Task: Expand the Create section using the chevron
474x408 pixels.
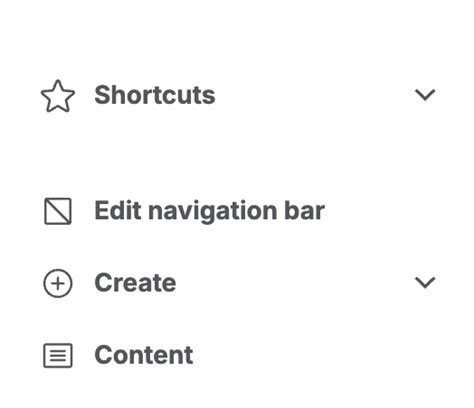Action: coord(425,283)
